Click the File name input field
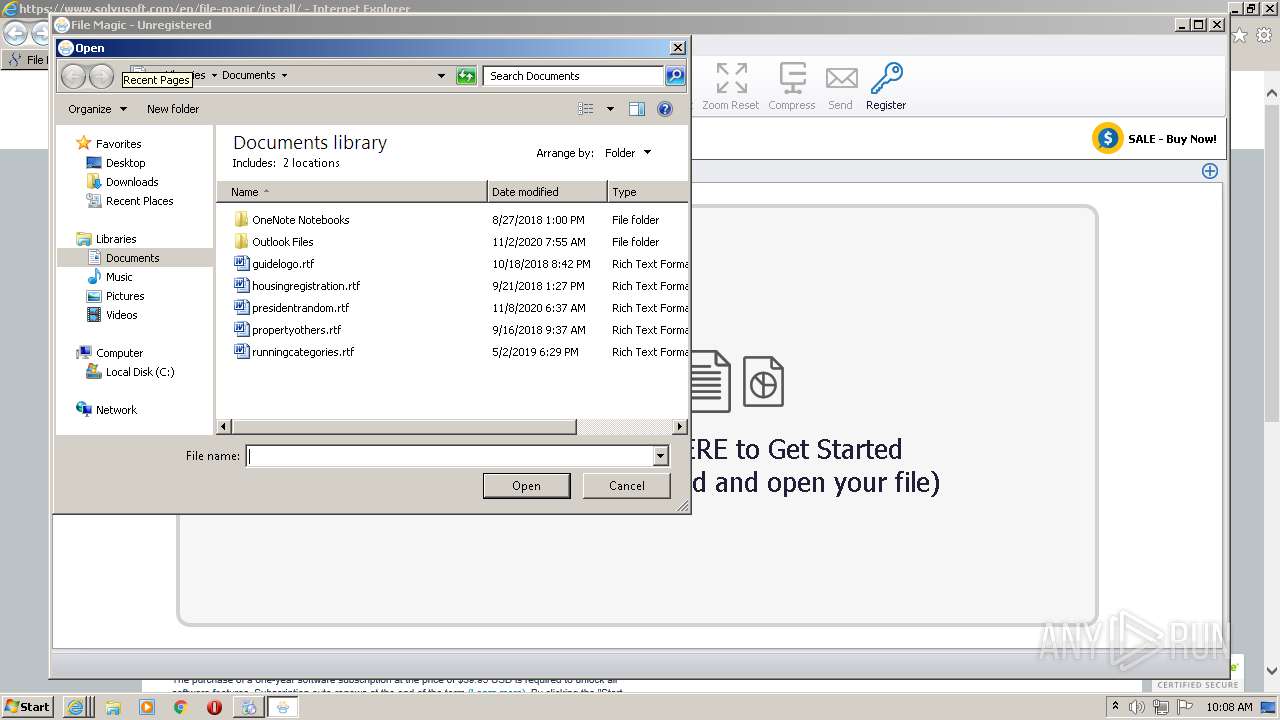The width and height of the screenshot is (1280, 720). 450,456
